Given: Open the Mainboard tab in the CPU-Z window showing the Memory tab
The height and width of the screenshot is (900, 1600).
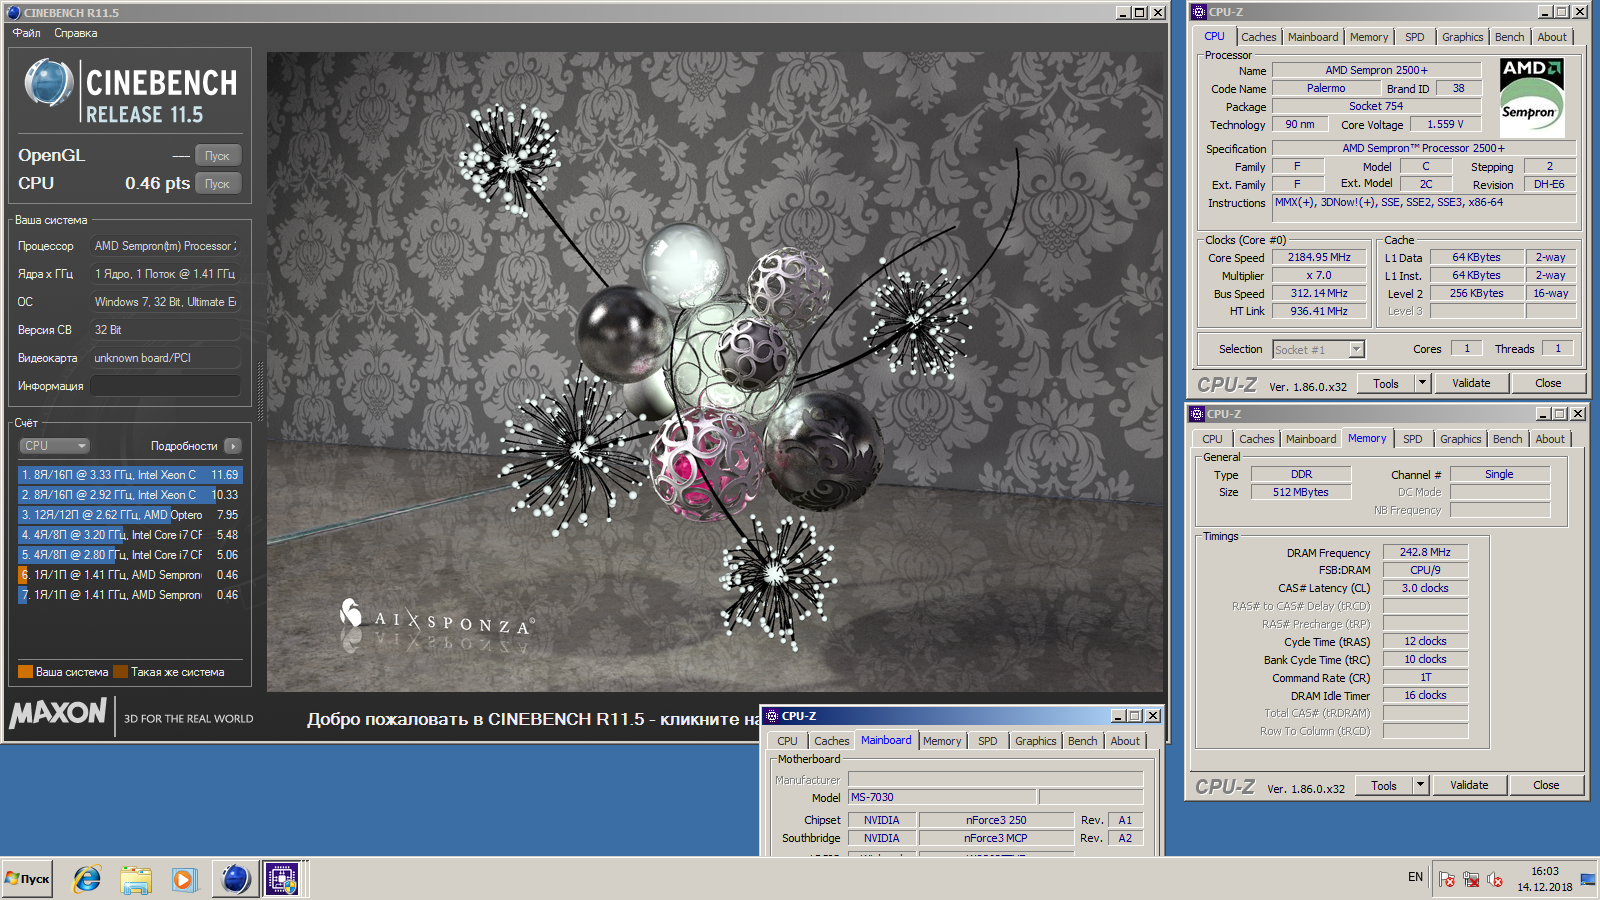Looking at the screenshot, I should click(1310, 439).
